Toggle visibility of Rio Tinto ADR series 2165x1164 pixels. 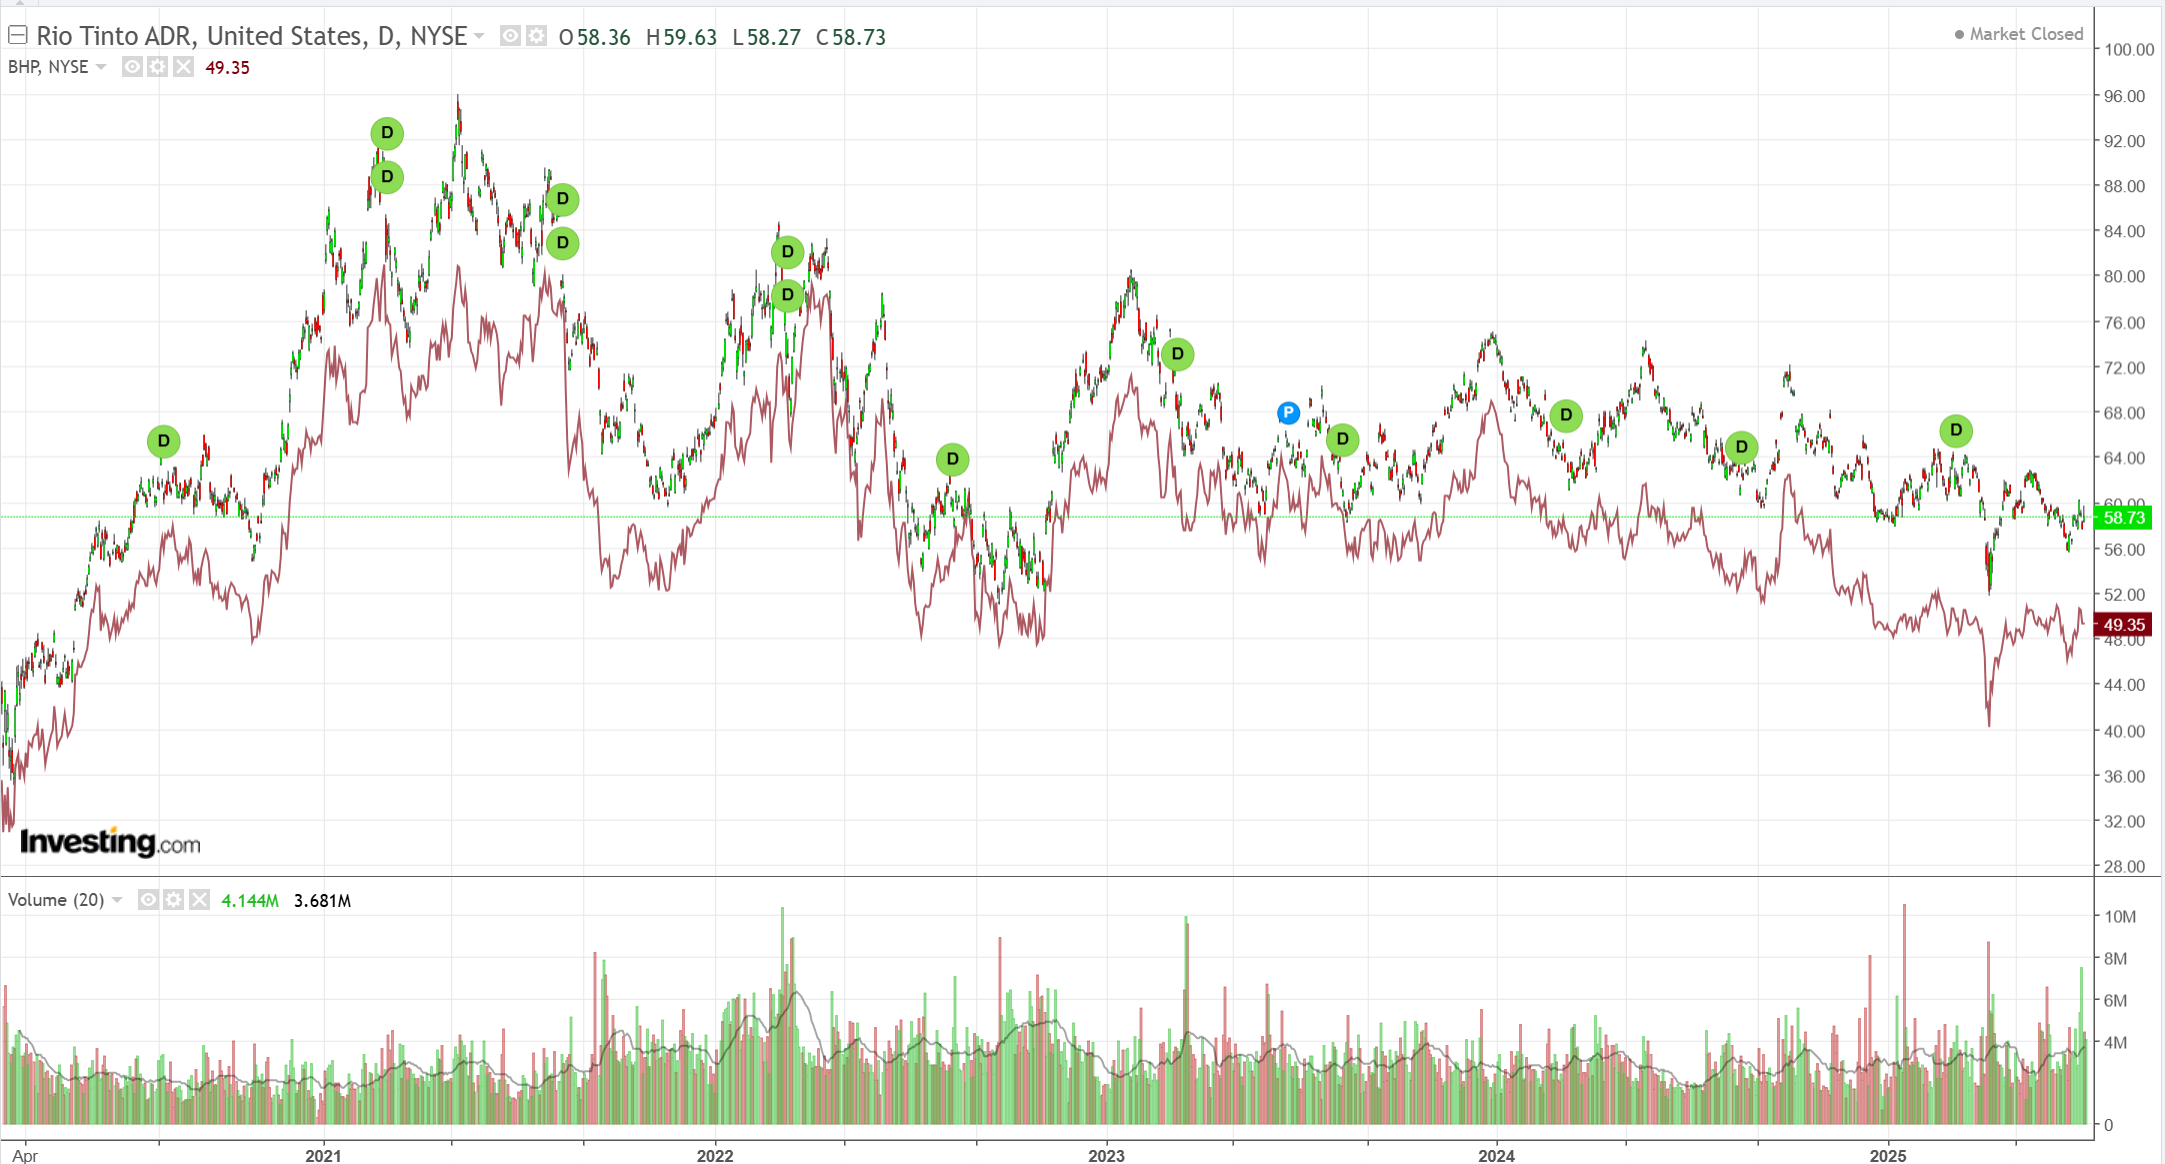pyautogui.click(x=510, y=37)
